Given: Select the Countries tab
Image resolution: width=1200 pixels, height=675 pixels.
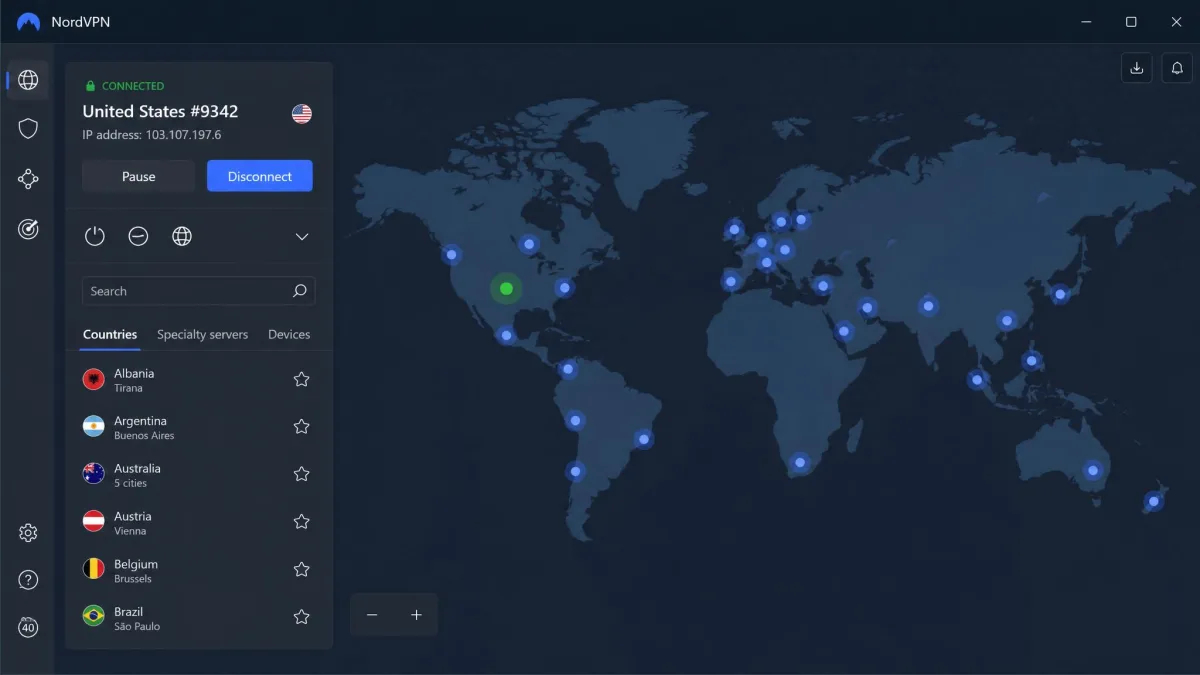Looking at the screenshot, I should 110,335.
